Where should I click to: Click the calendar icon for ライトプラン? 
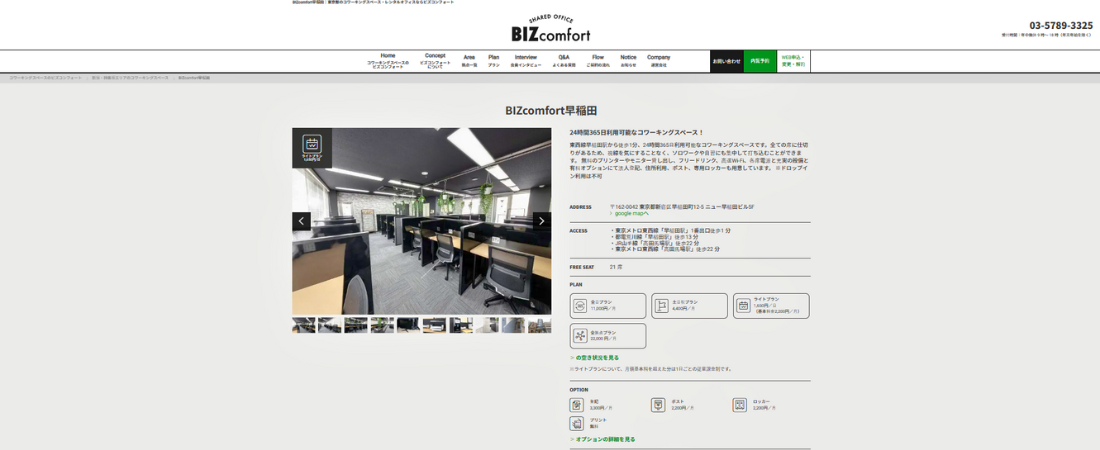[x=743, y=306]
